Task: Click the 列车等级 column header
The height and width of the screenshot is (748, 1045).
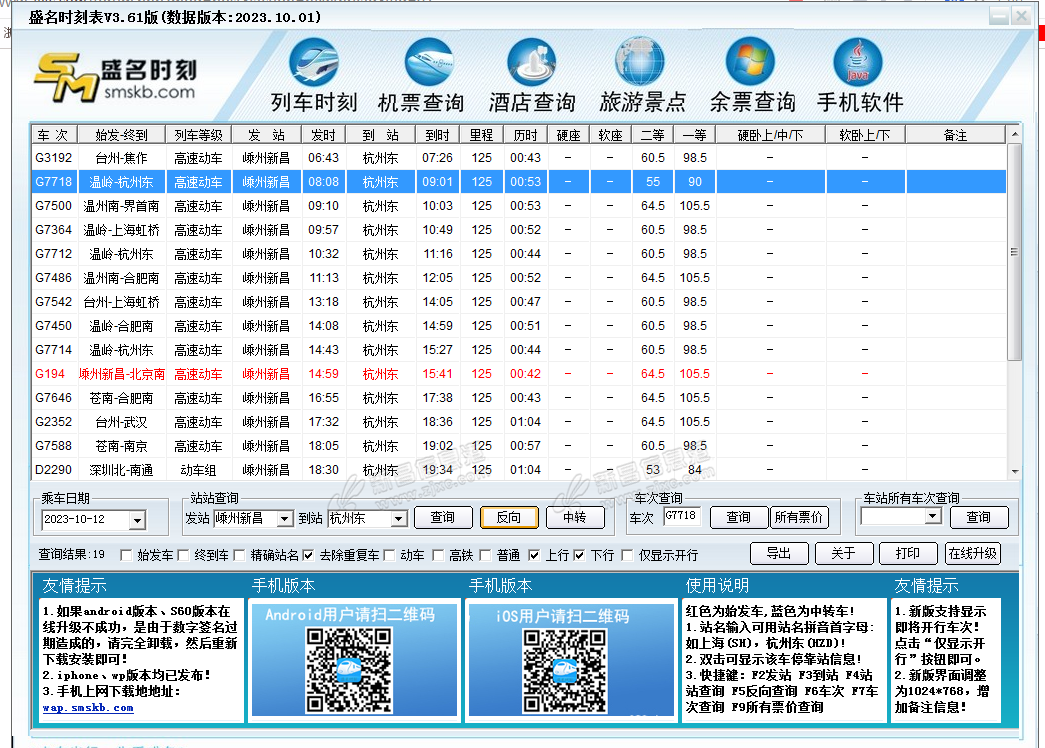Action: pos(198,135)
